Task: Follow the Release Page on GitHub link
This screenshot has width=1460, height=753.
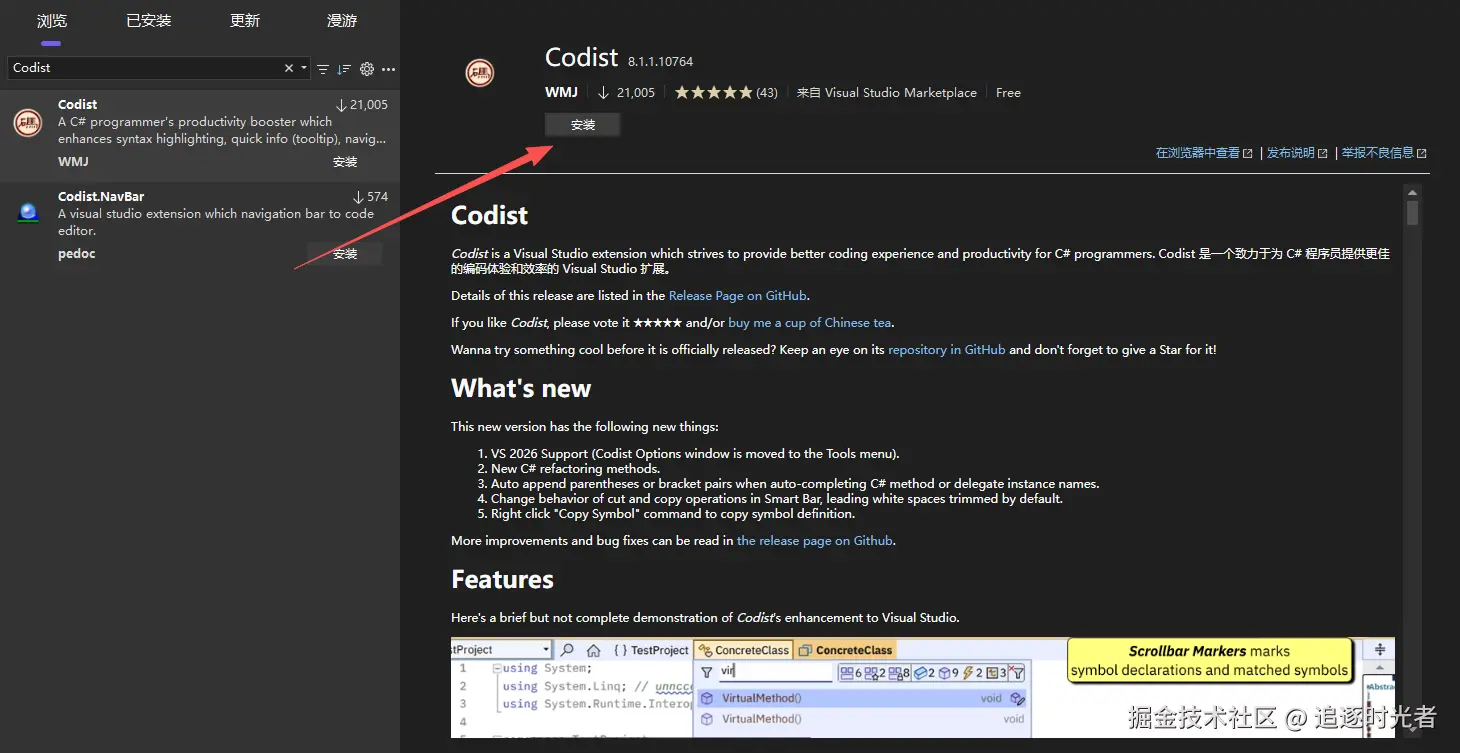Action: [738, 296]
